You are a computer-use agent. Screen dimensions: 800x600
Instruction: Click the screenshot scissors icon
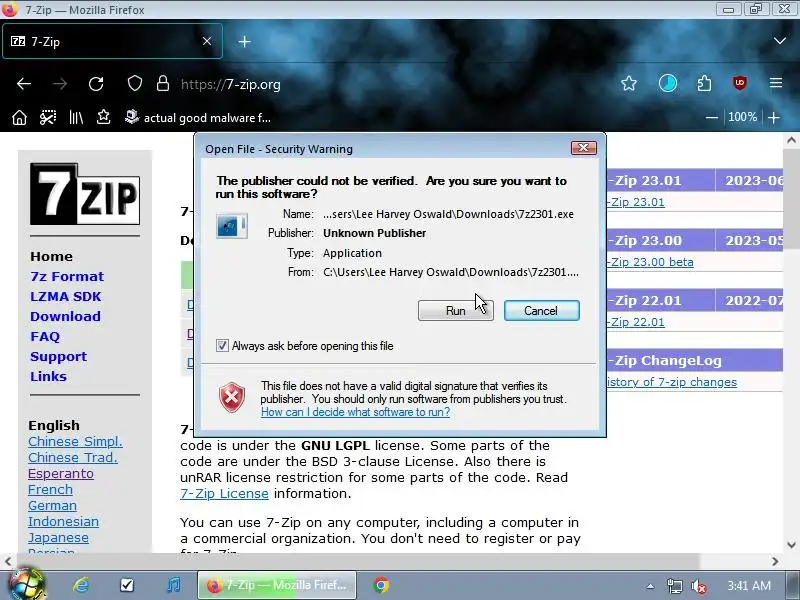point(48,118)
